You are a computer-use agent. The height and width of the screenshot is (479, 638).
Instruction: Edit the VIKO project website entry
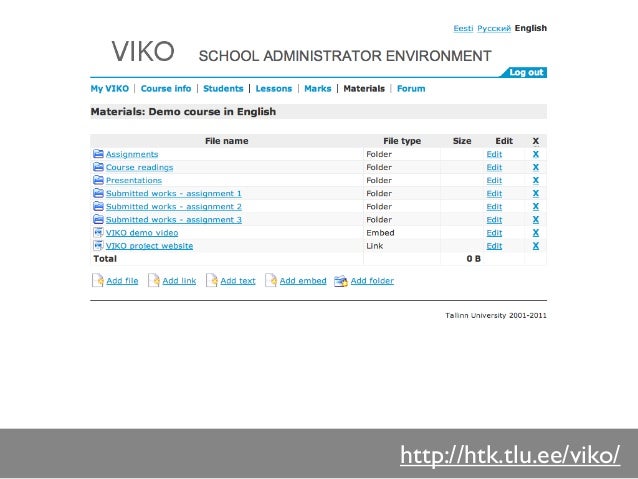click(x=494, y=246)
